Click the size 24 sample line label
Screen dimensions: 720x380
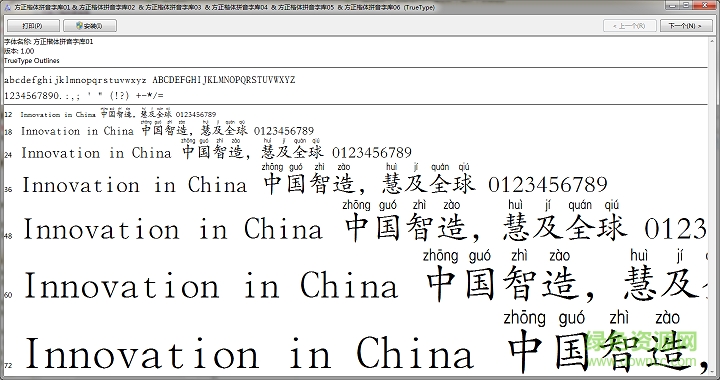coord(8,155)
